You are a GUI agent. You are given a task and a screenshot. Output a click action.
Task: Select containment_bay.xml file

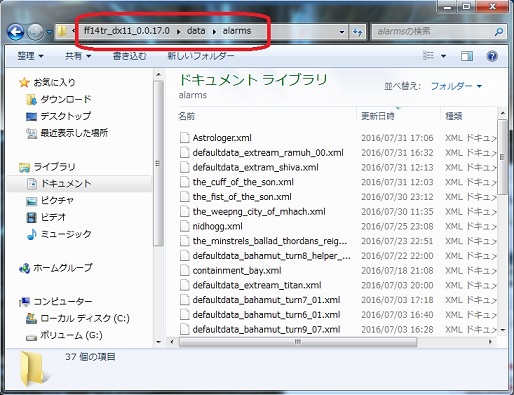(237, 270)
